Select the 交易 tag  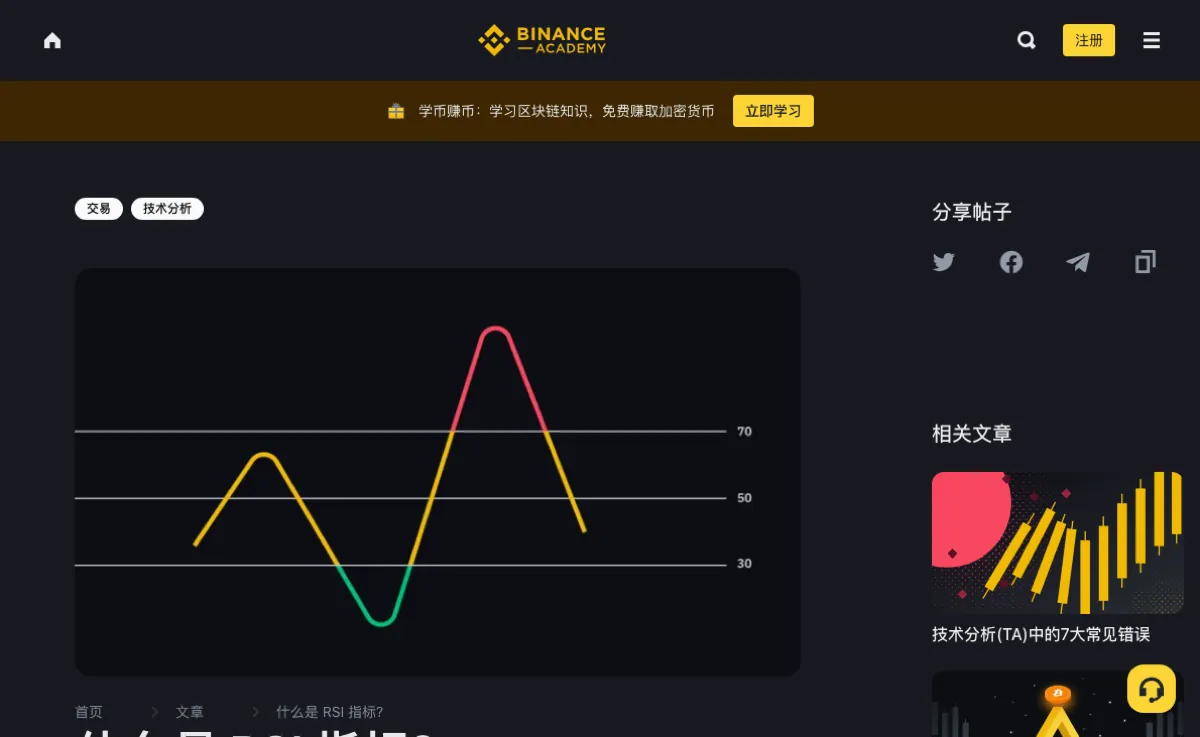[99, 209]
